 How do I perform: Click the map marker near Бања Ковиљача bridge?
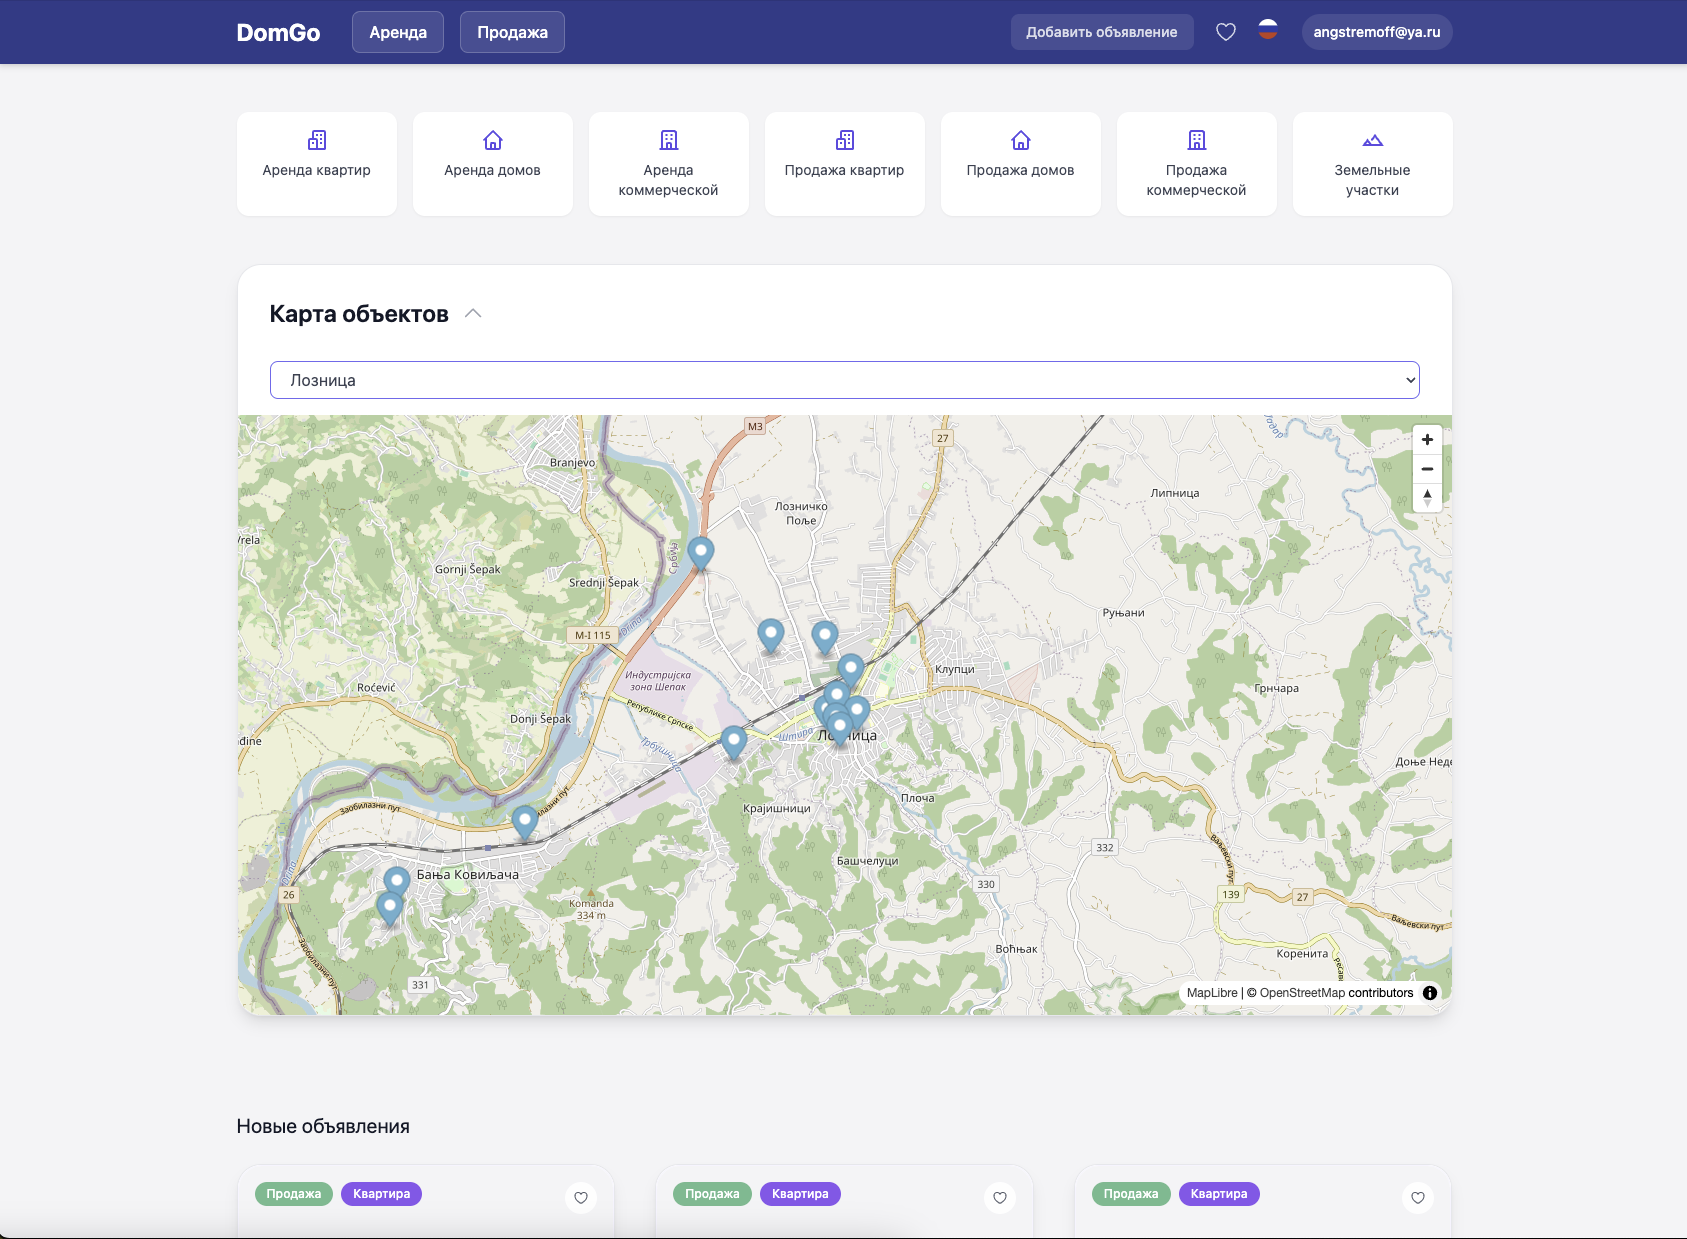point(525,821)
